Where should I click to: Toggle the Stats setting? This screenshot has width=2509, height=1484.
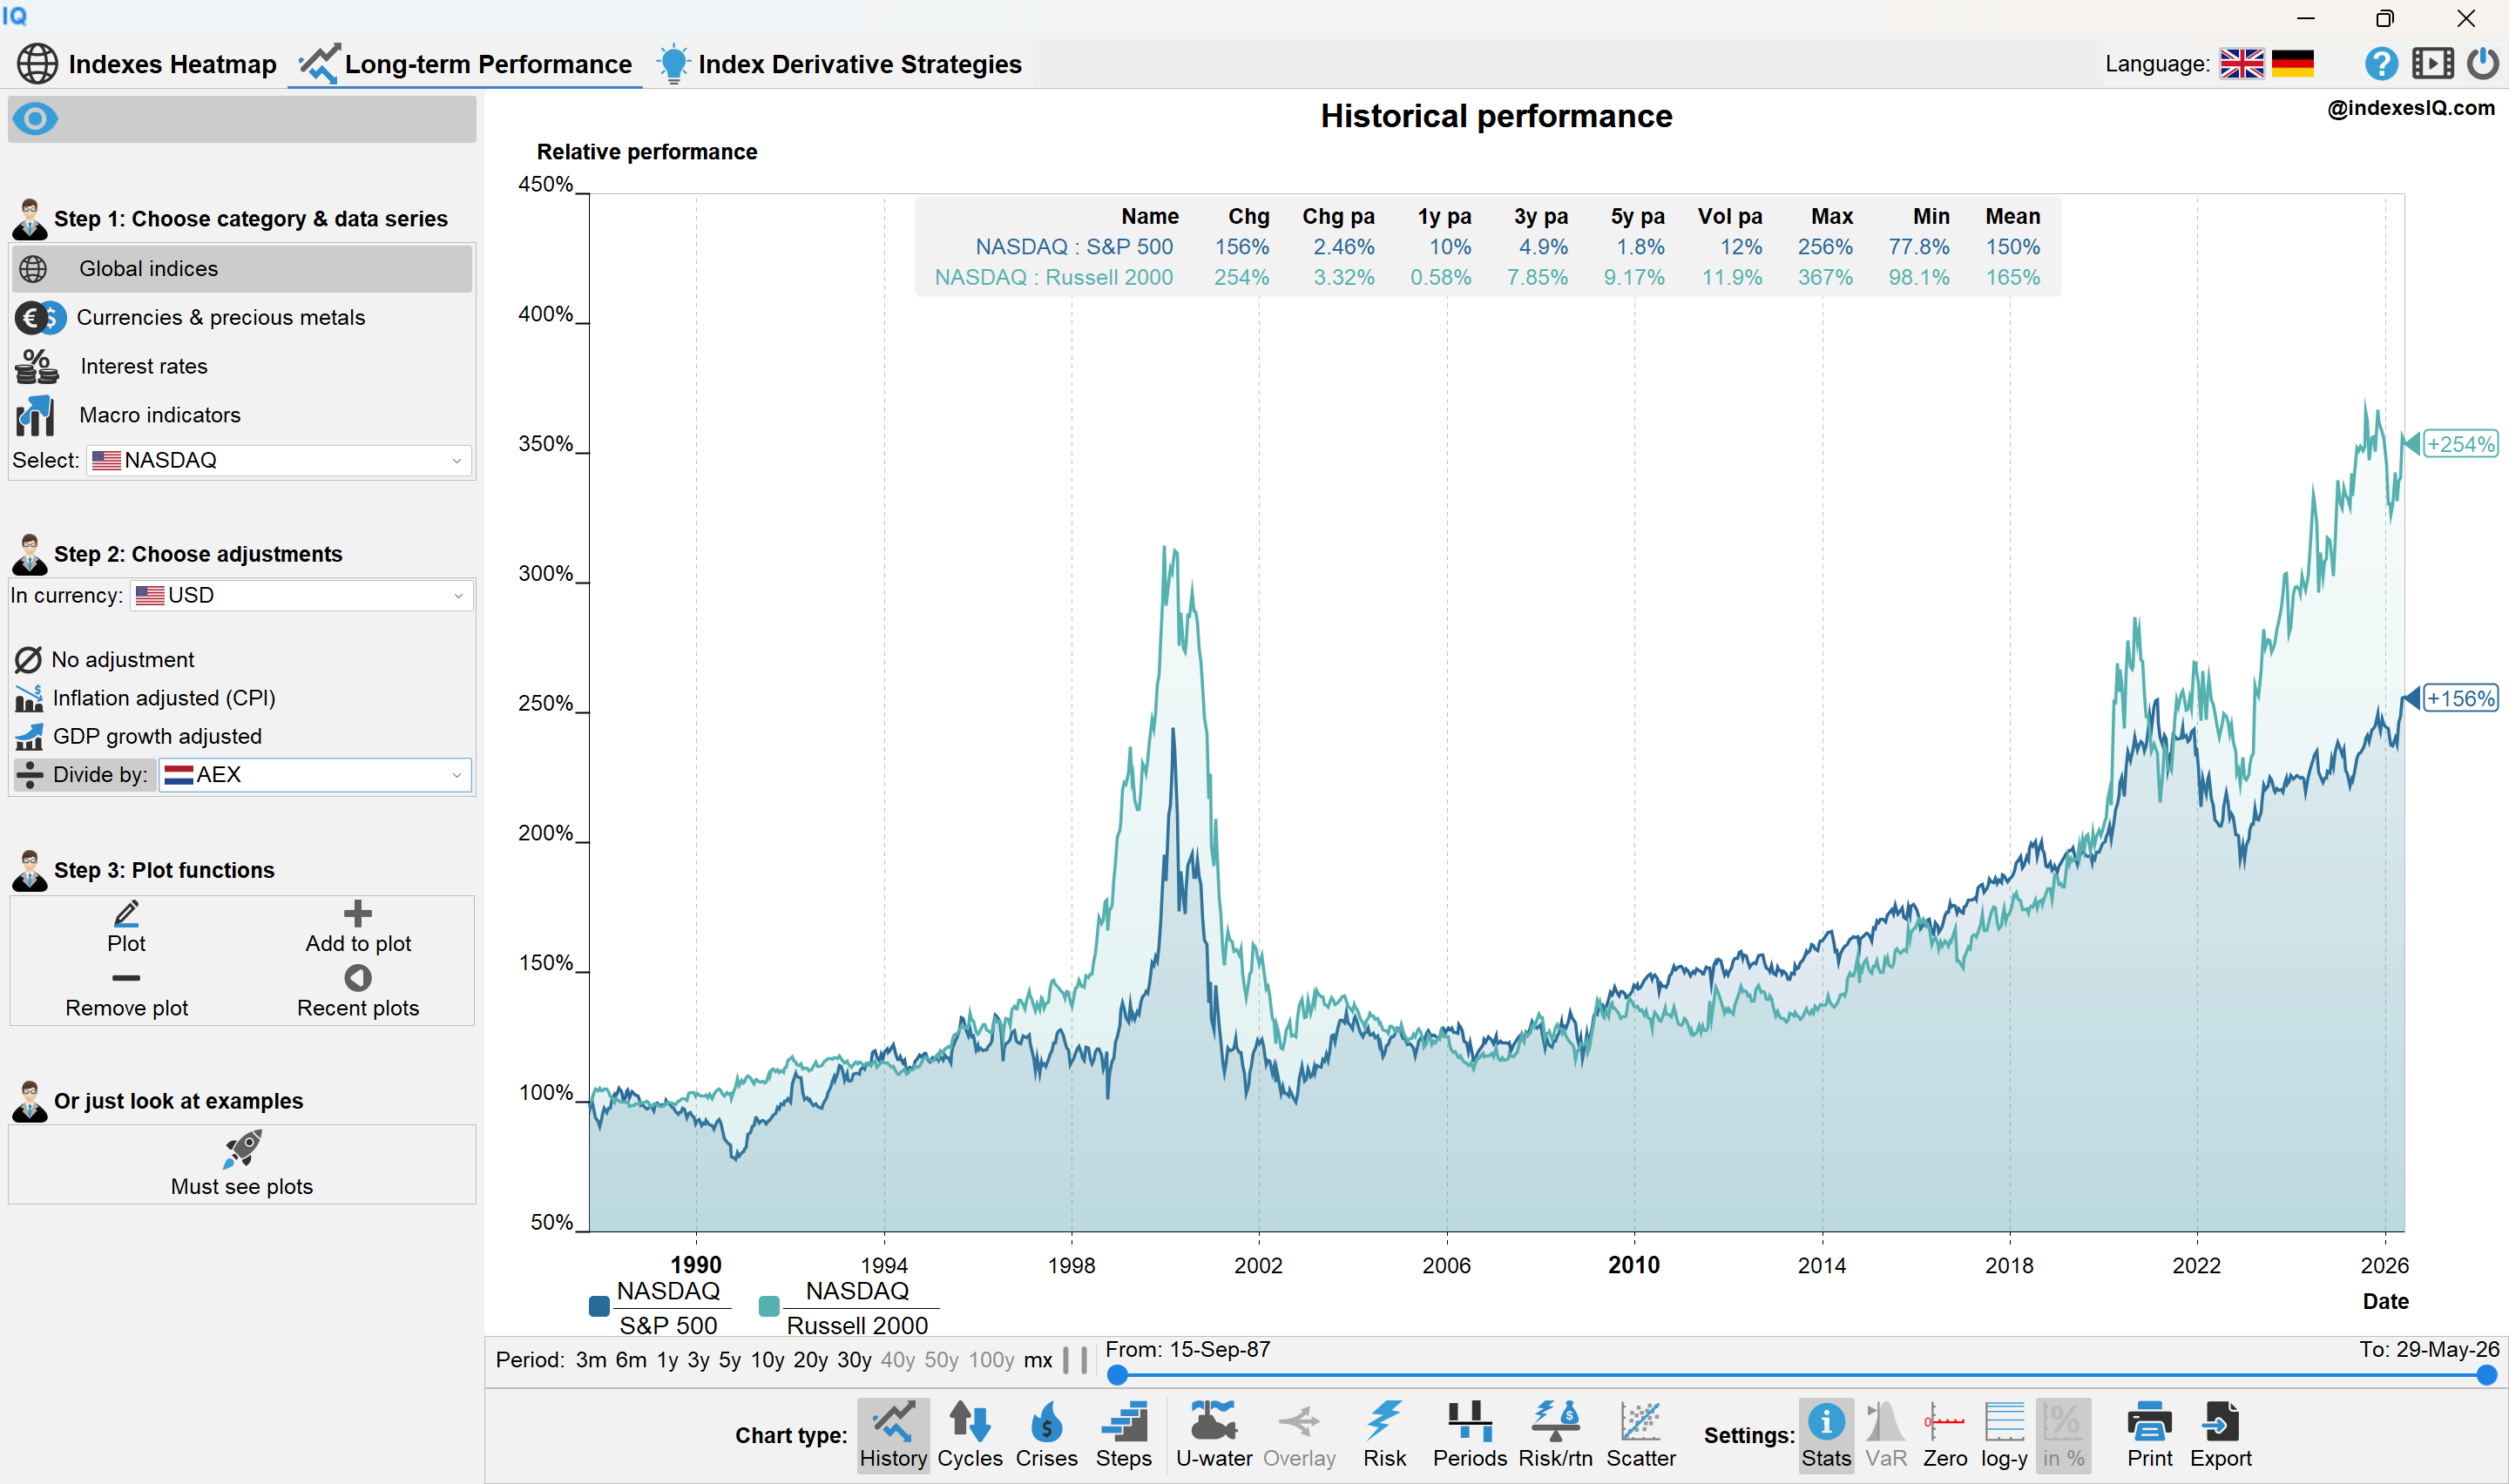(x=1826, y=1435)
